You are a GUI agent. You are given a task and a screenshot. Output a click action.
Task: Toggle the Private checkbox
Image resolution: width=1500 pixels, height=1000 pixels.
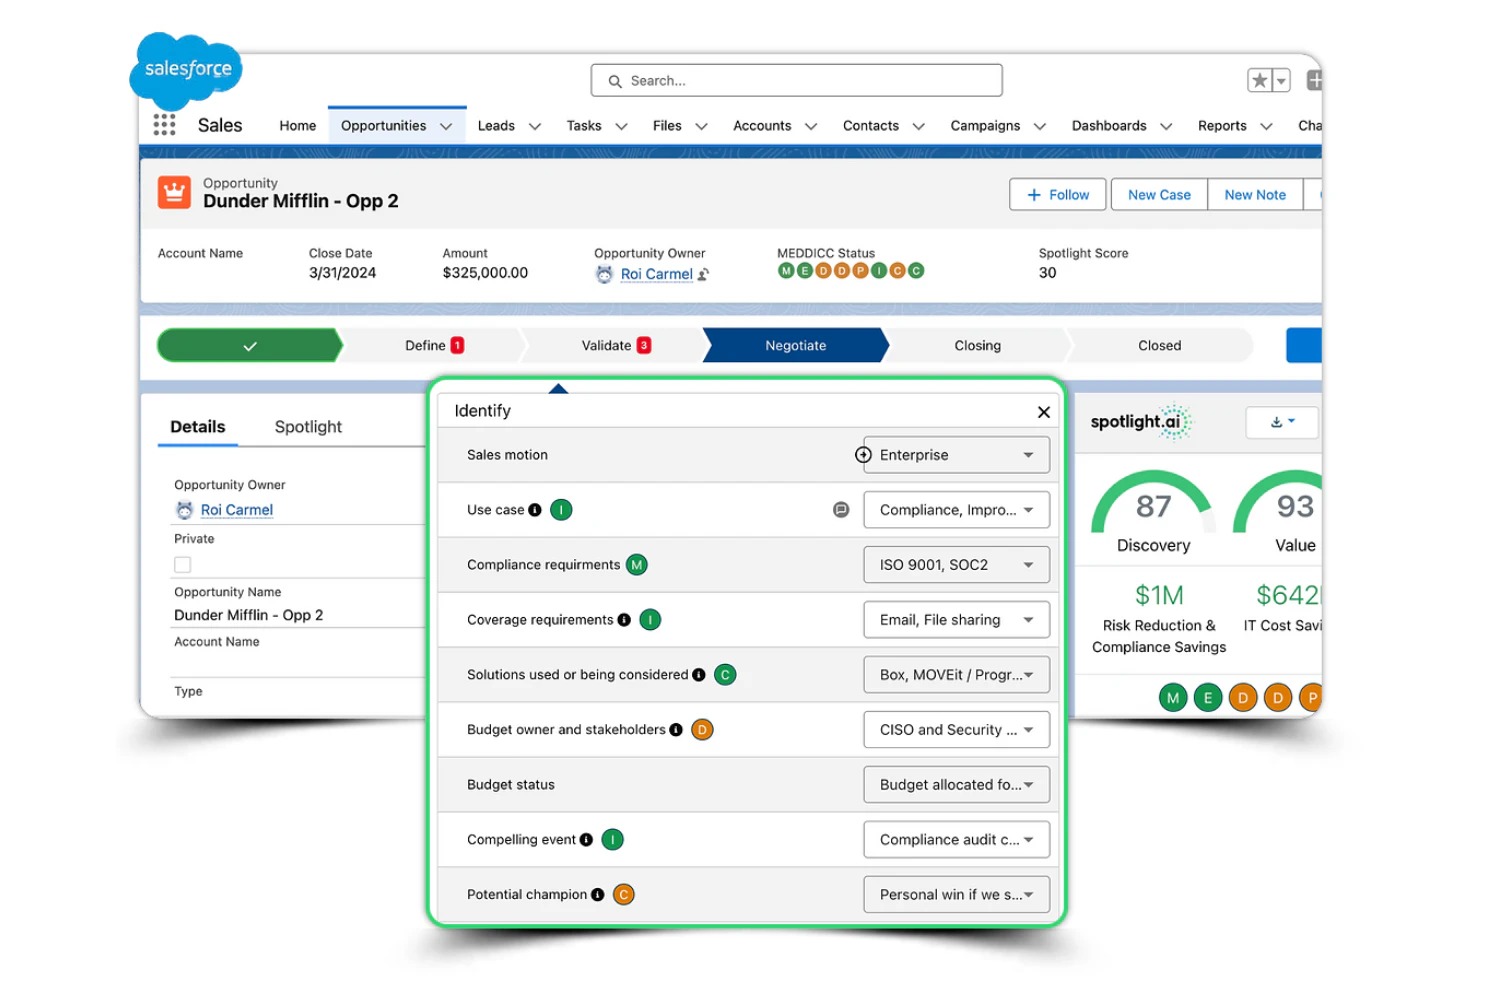point(182,564)
